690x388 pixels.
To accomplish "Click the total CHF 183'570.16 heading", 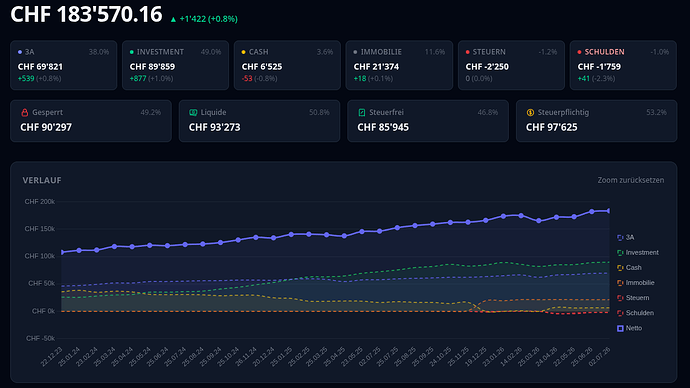I will point(86,15).
